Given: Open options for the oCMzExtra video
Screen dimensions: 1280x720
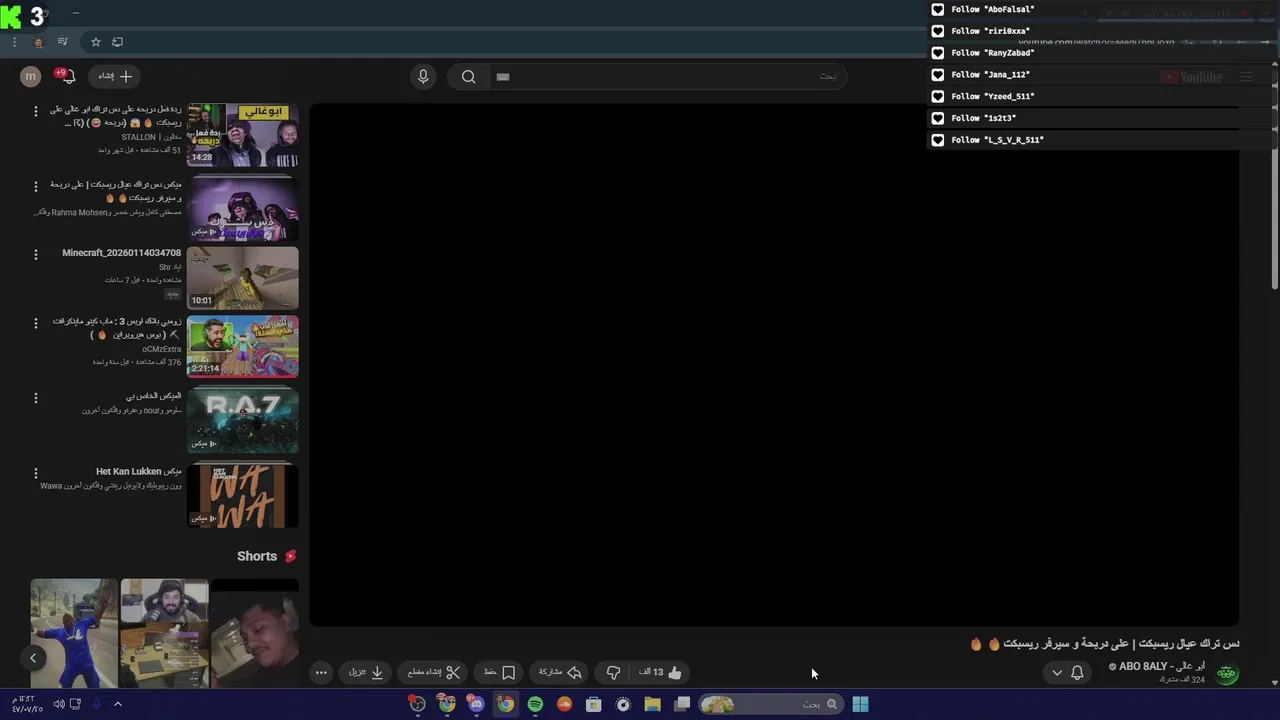Looking at the screenshot, I should click(x=36, y=323).
